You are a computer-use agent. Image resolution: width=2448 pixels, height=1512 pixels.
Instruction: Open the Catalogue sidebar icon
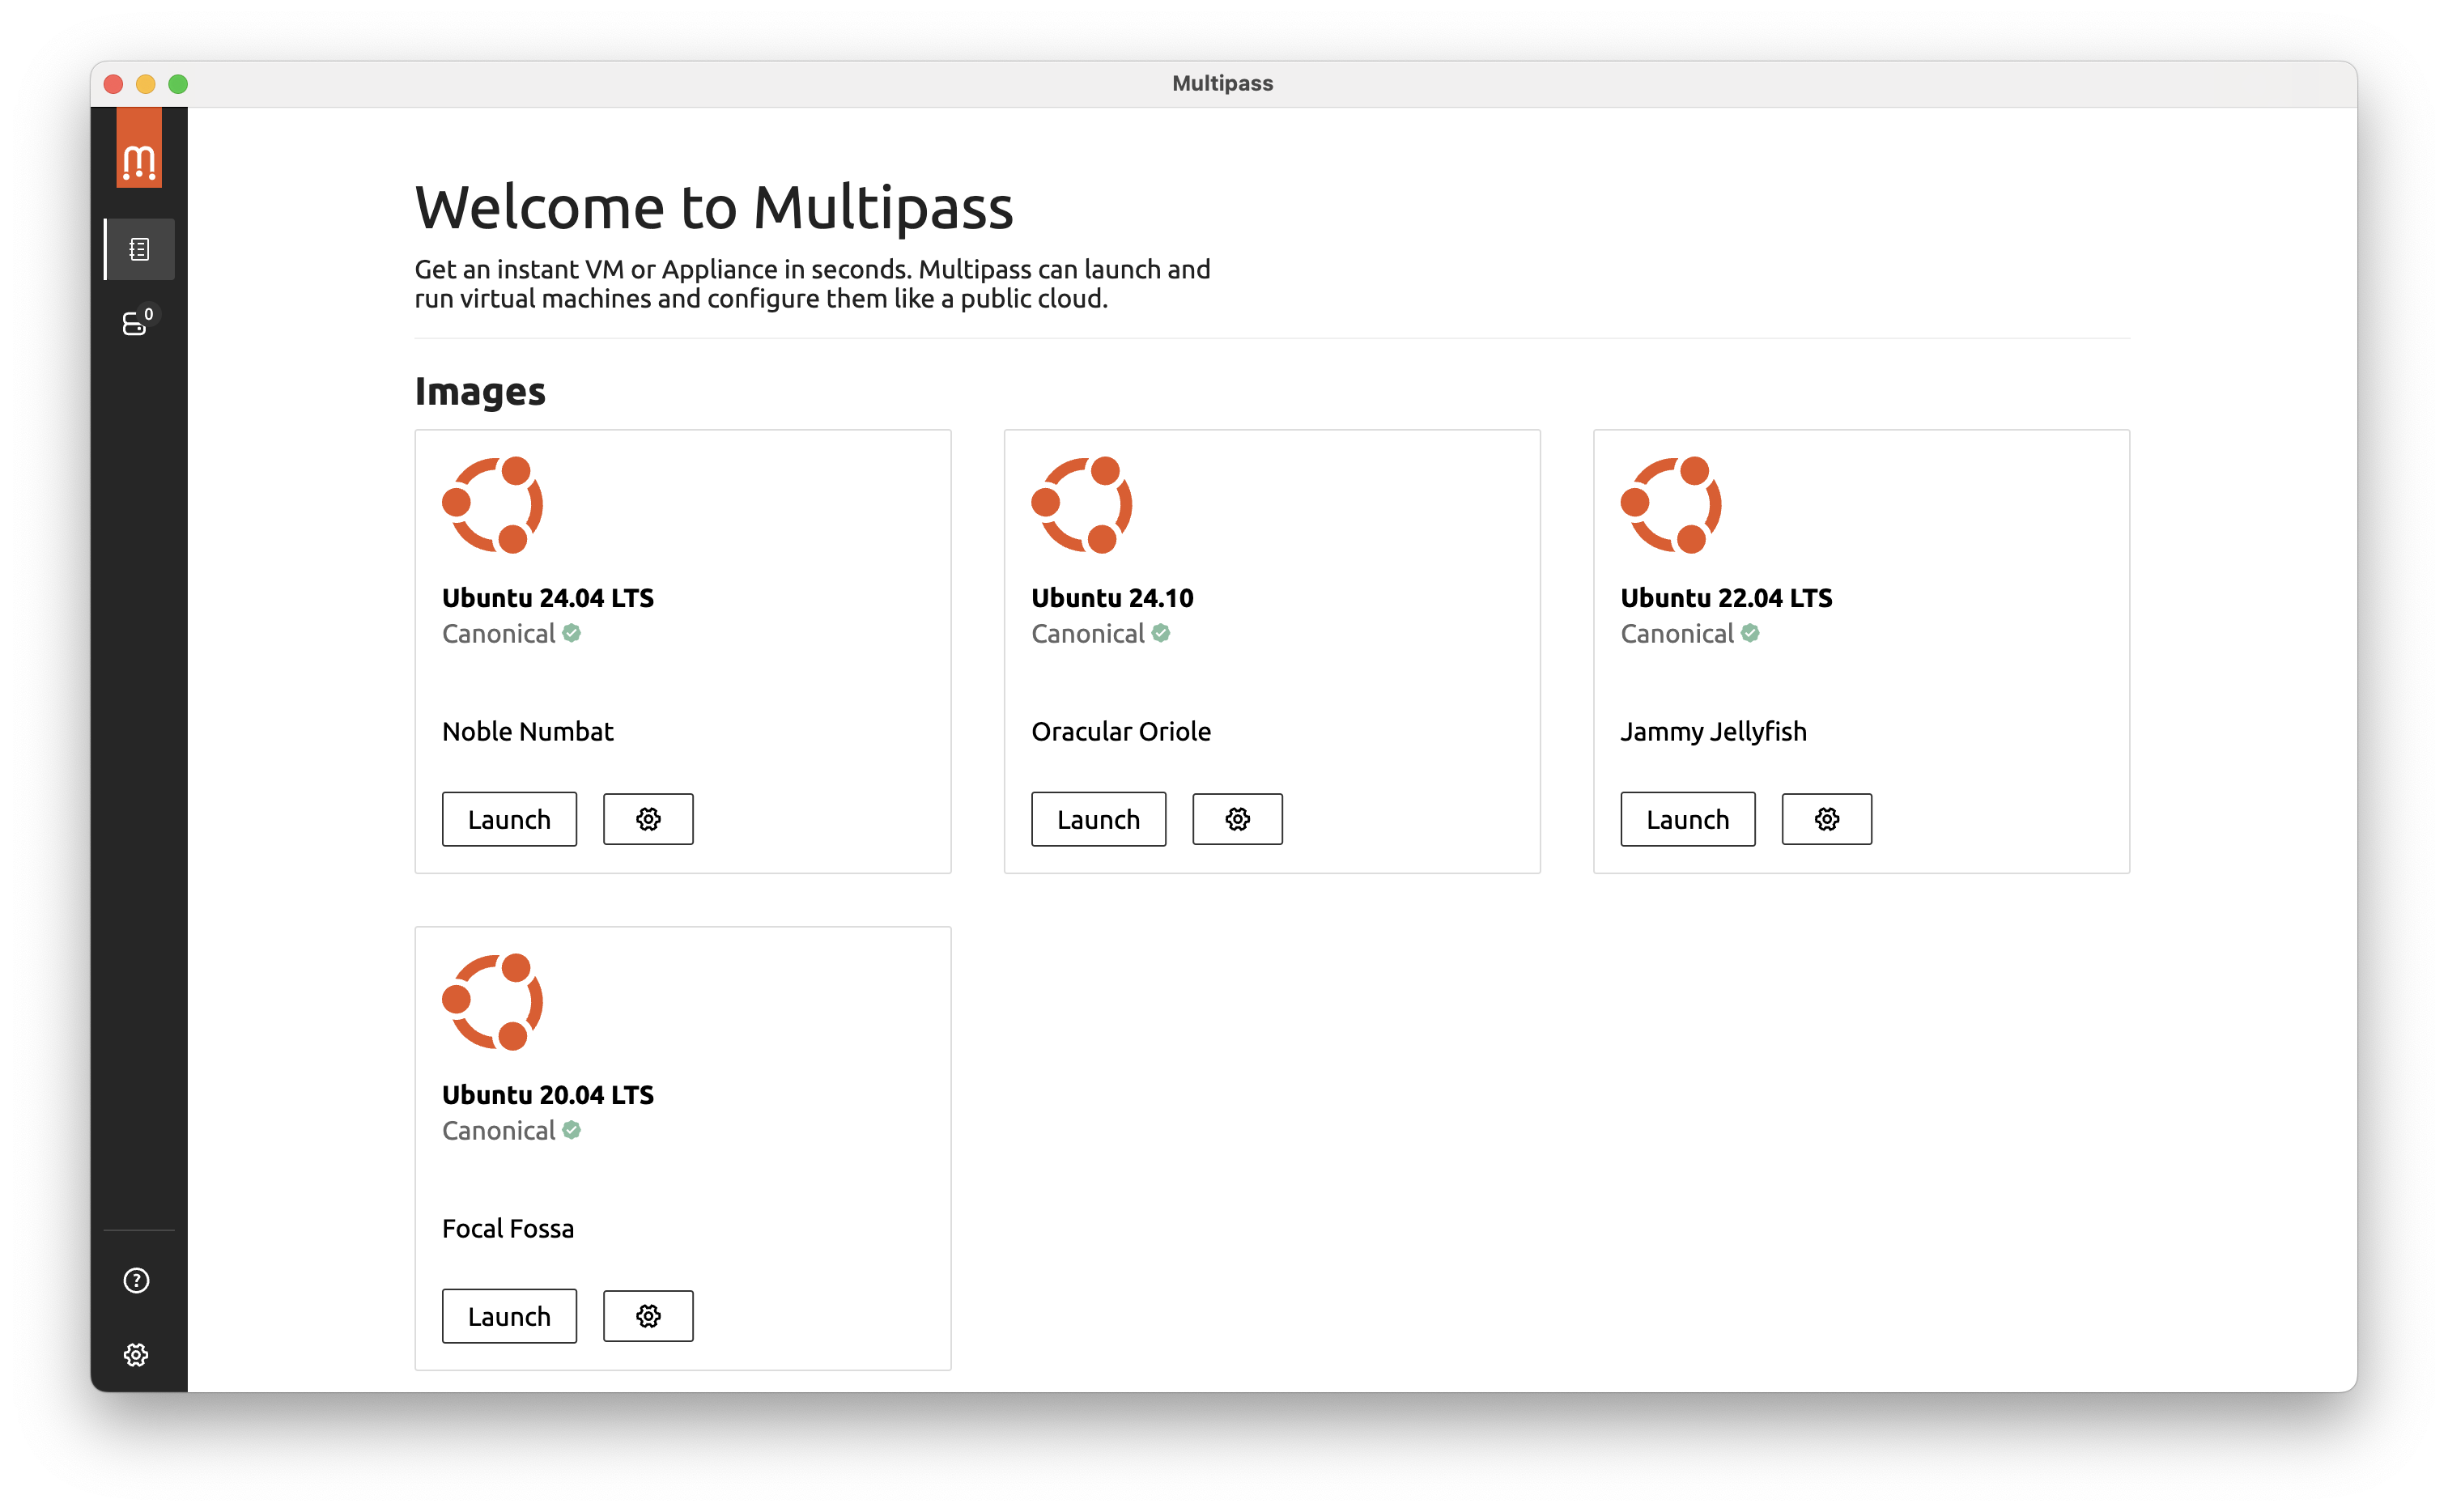(139, 249)
